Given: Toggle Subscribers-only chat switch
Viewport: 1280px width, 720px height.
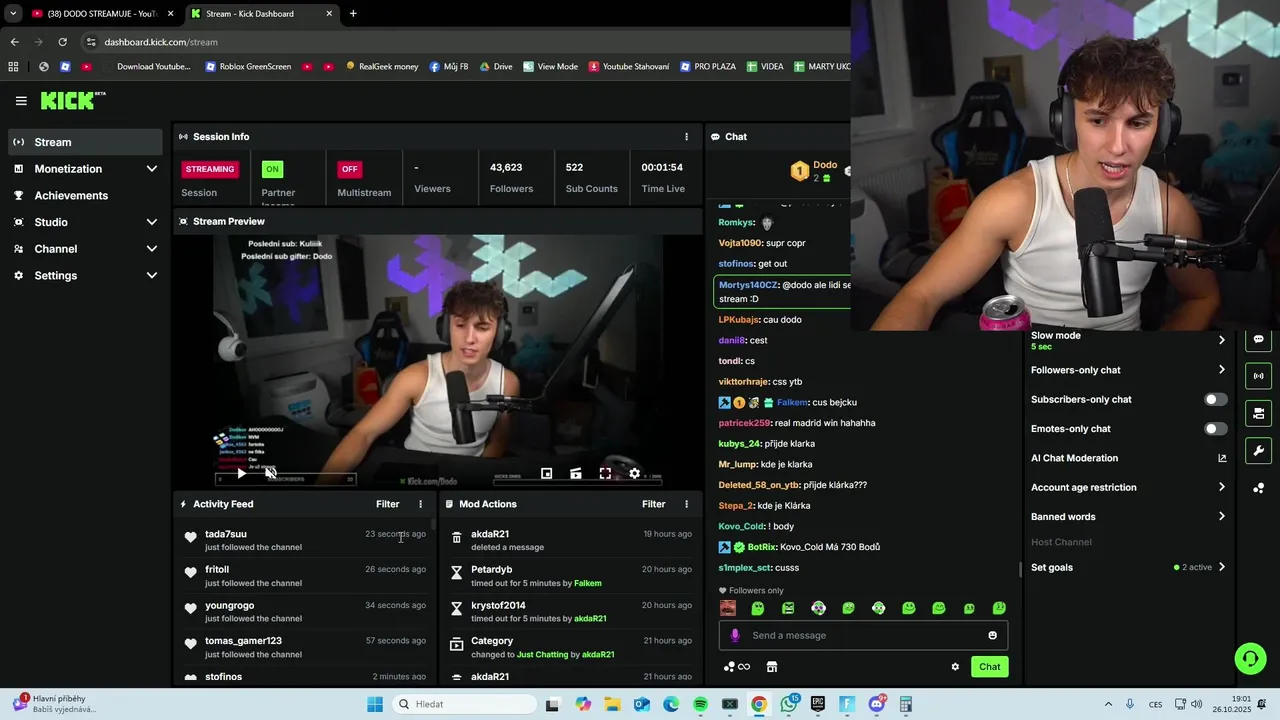Looking at the screenshot, I should click(1215, 399).
